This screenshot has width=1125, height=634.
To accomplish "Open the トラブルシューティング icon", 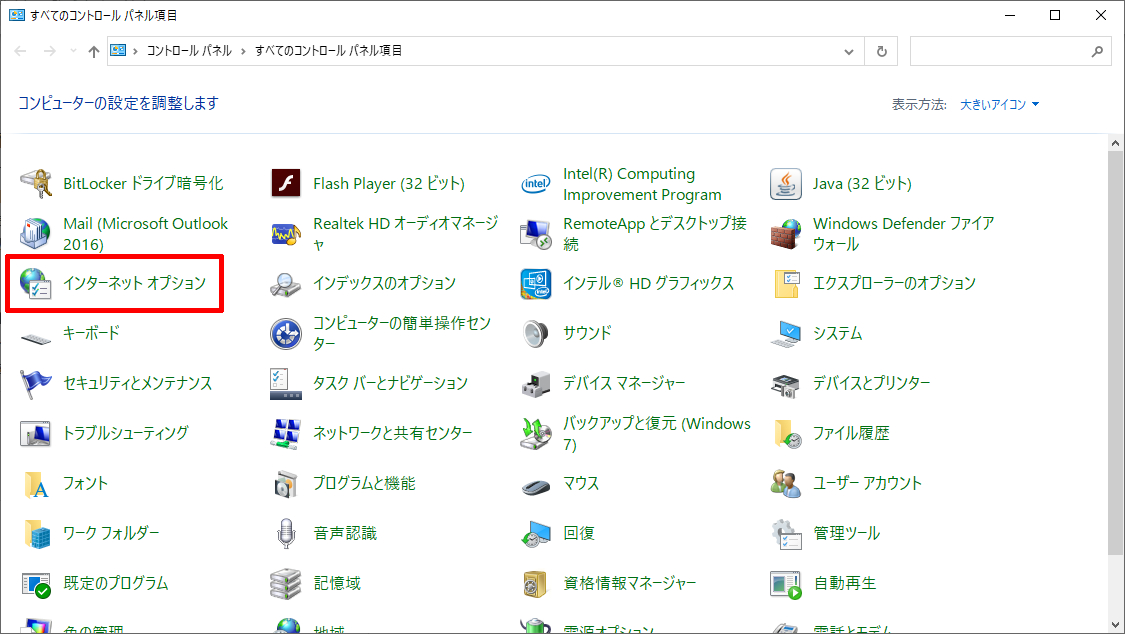I will [x=35, y=433].
